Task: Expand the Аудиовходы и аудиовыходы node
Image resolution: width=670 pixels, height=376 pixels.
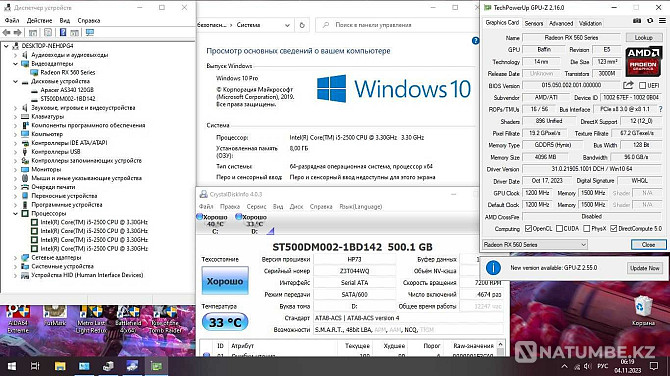Action: pos(15,55)
